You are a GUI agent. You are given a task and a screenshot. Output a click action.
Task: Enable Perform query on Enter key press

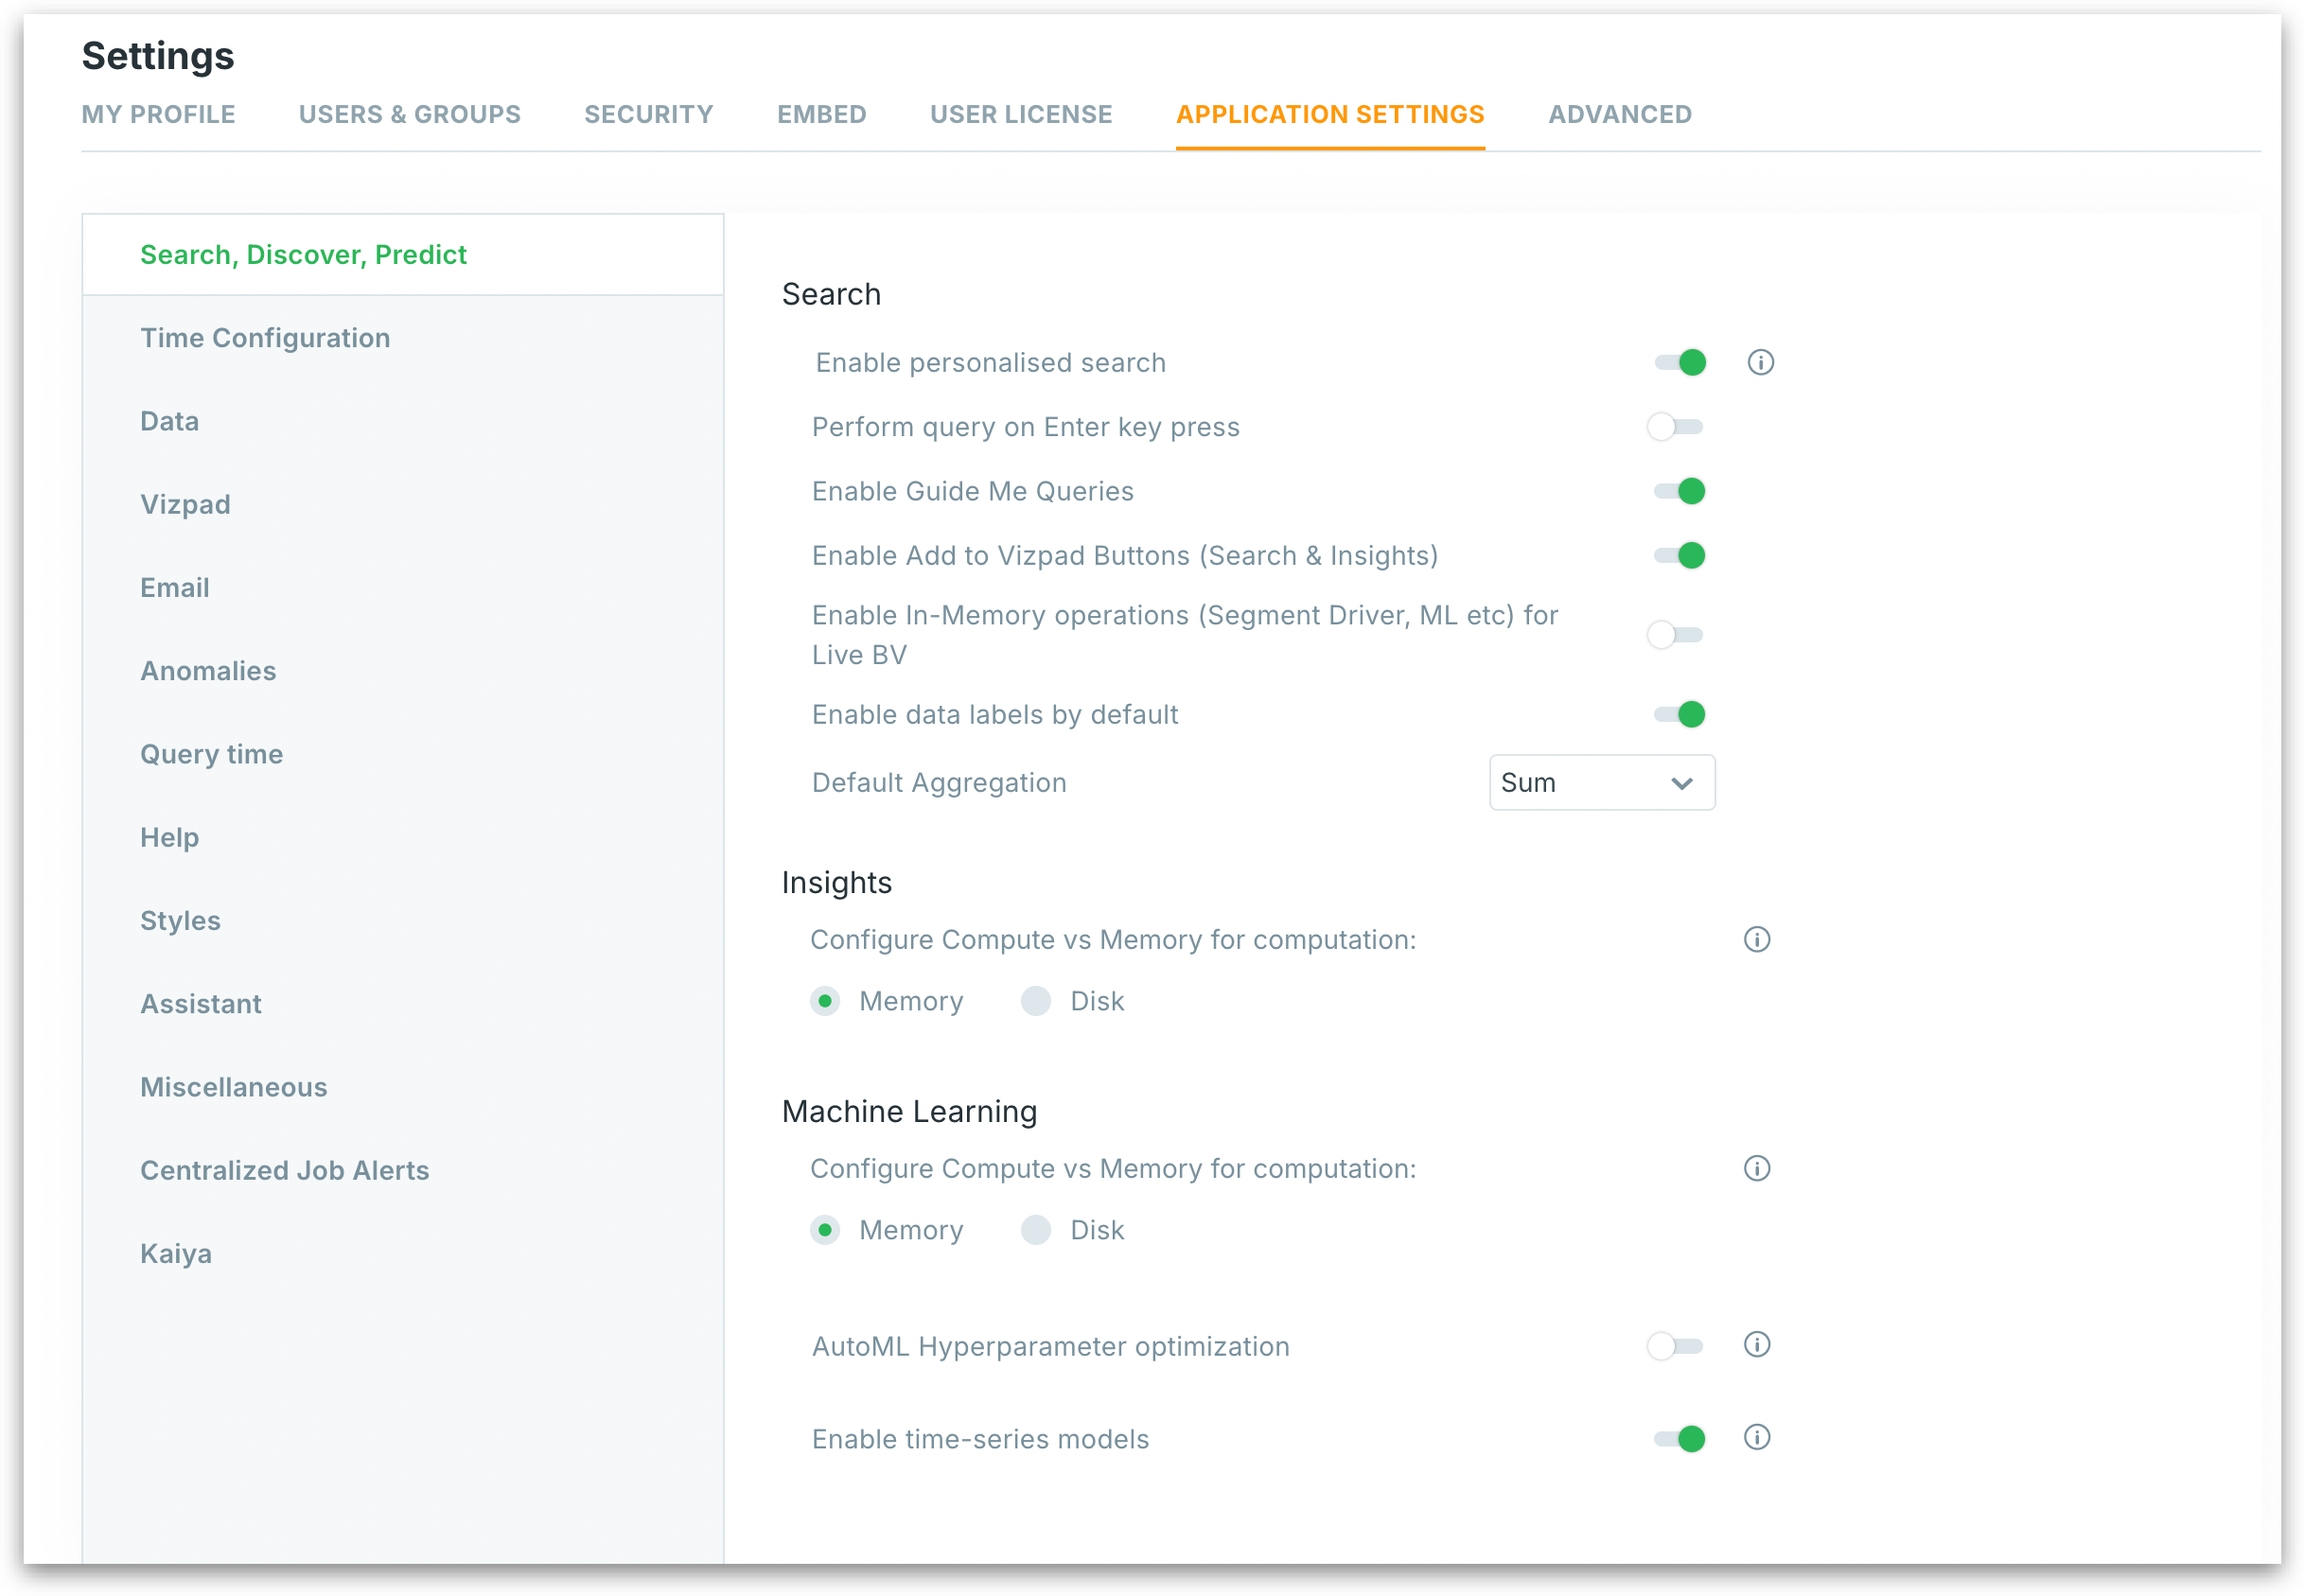click(x=1675, y=427)
